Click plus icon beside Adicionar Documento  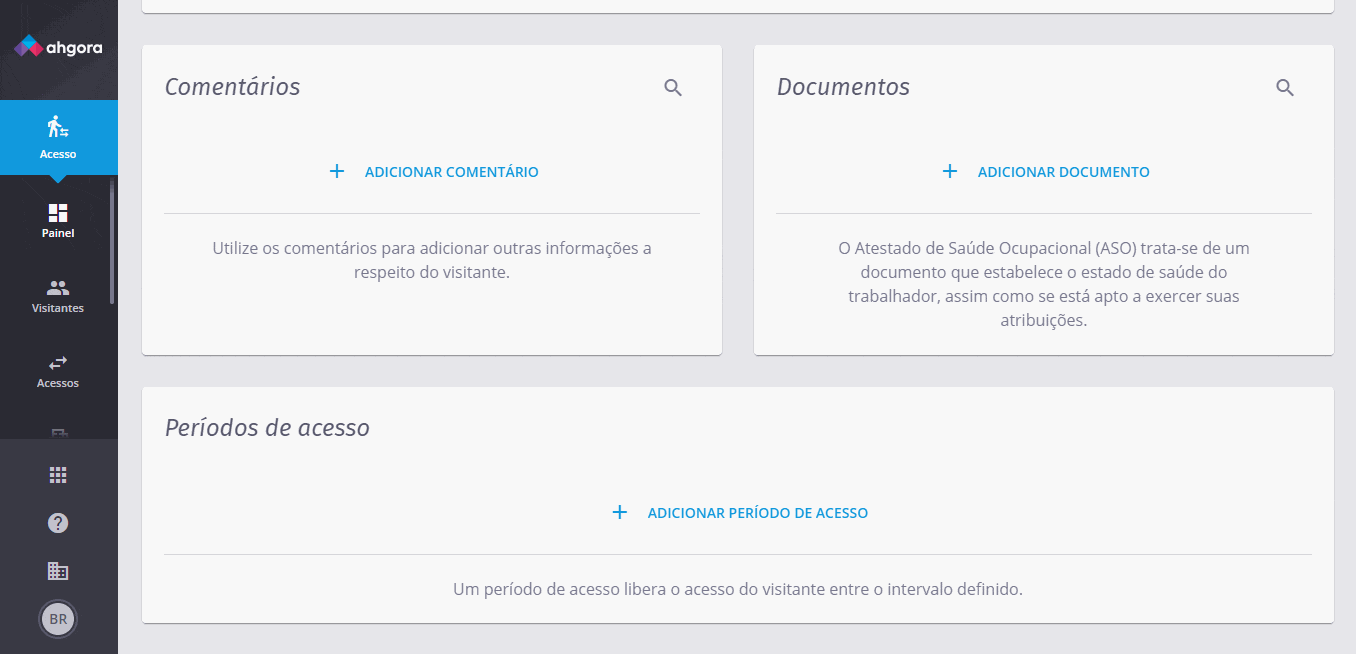(x=950, y=171)
